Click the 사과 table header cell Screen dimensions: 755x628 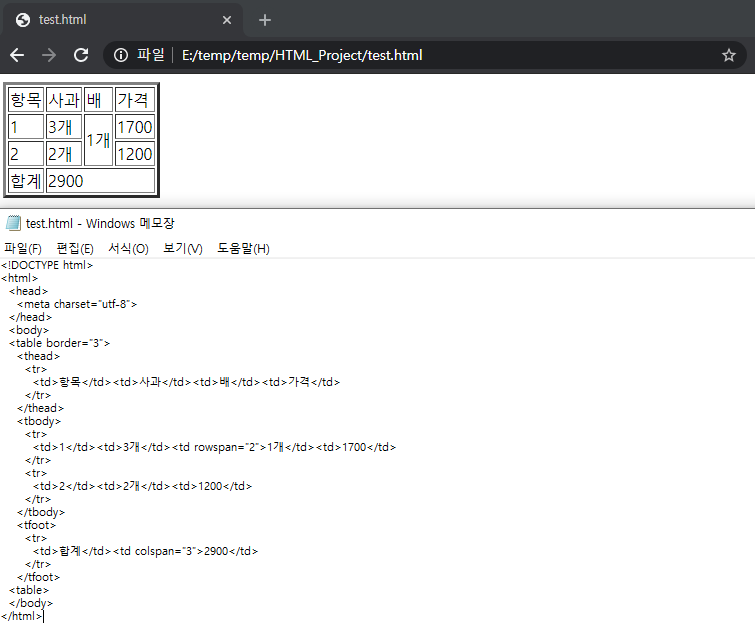pos(64,100)
